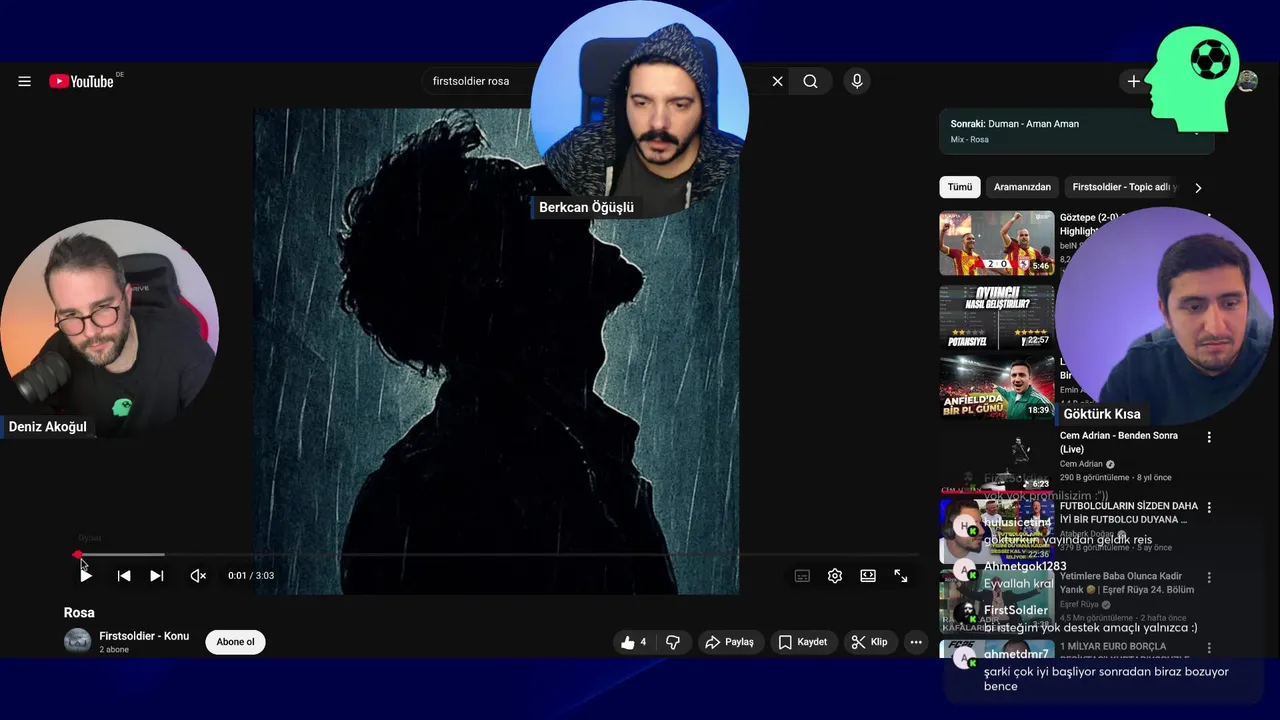Open options for Yetimlere Baba Olunca video
The height and width of the screenshot is (720, 1280).
point(1209,577)
